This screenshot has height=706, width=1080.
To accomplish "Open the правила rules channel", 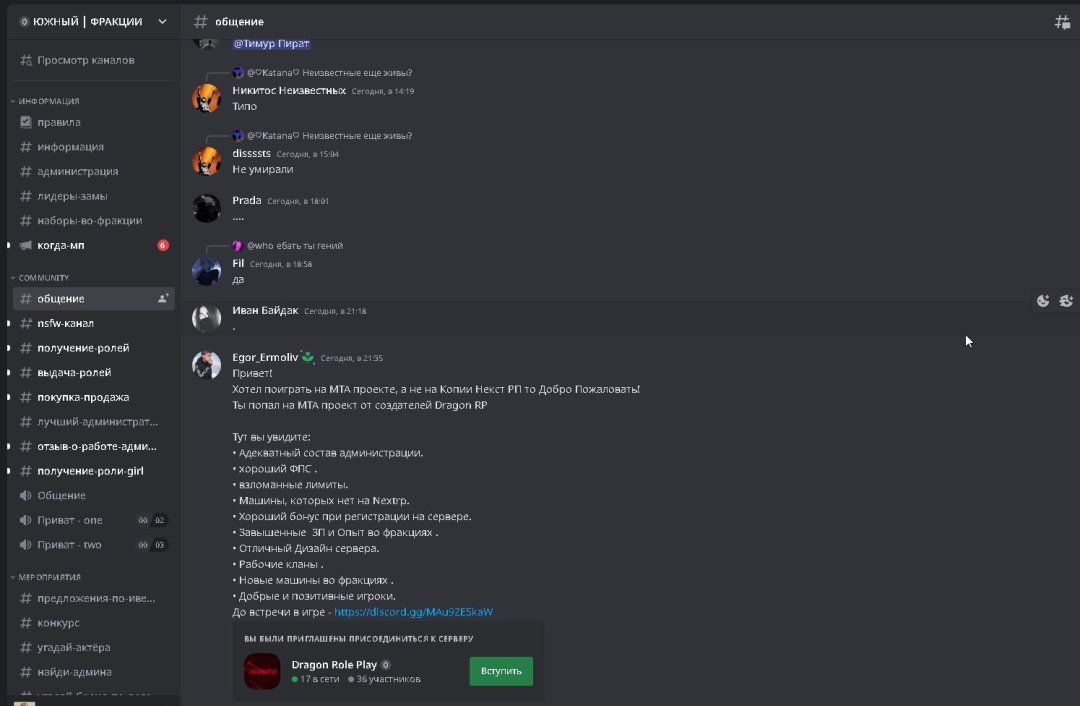I will [x=59, y=122].
